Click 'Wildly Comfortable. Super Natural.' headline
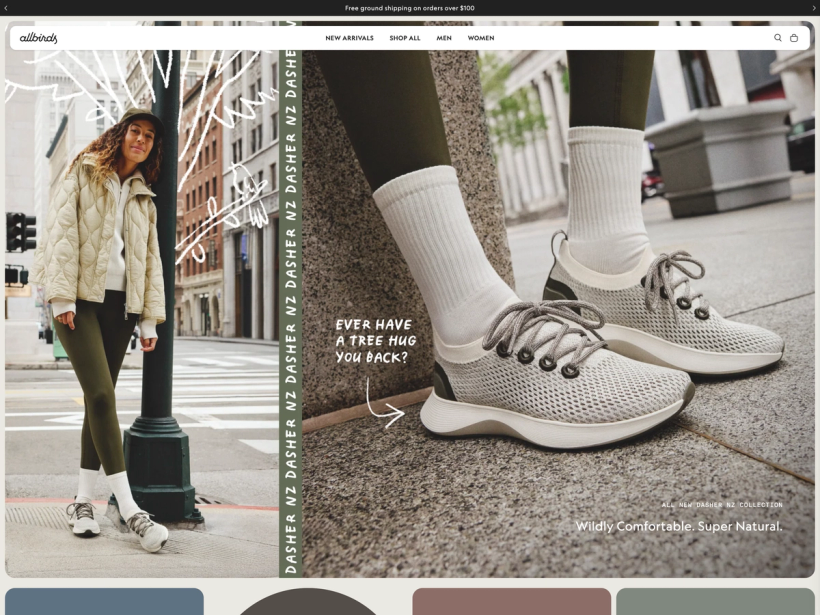Screen dimensions: 820x615 click(x=679, y=526)
